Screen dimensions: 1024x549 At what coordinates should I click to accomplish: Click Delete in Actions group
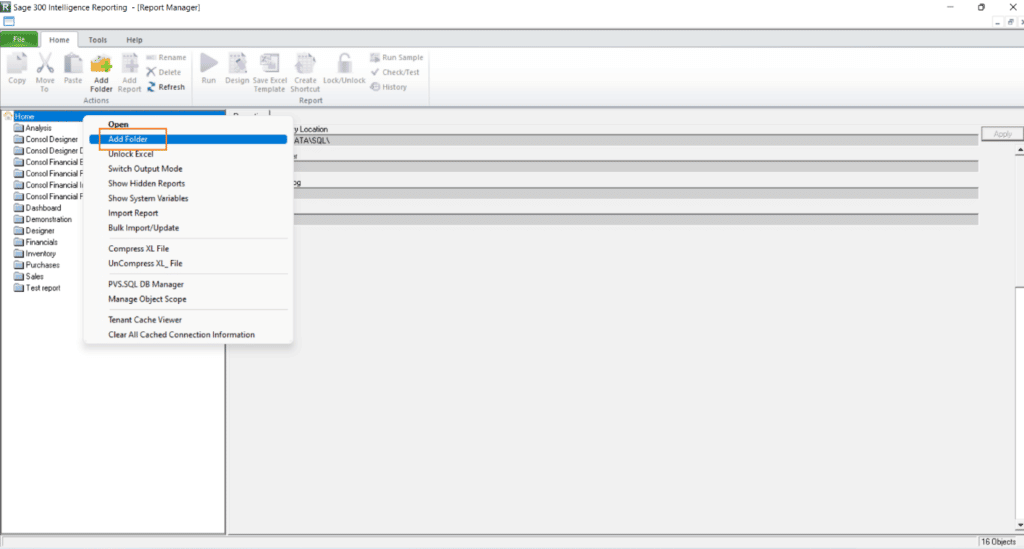point(164,72)
